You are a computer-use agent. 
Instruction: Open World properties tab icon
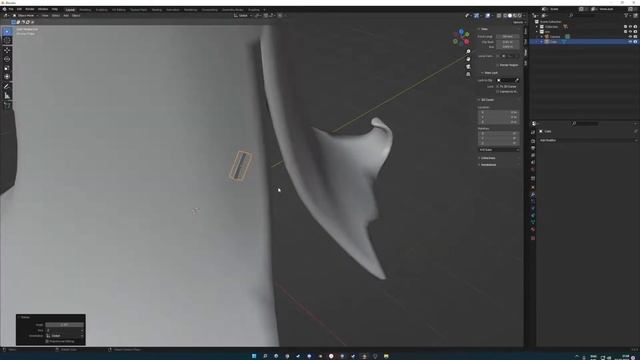(x=533, y=169)
